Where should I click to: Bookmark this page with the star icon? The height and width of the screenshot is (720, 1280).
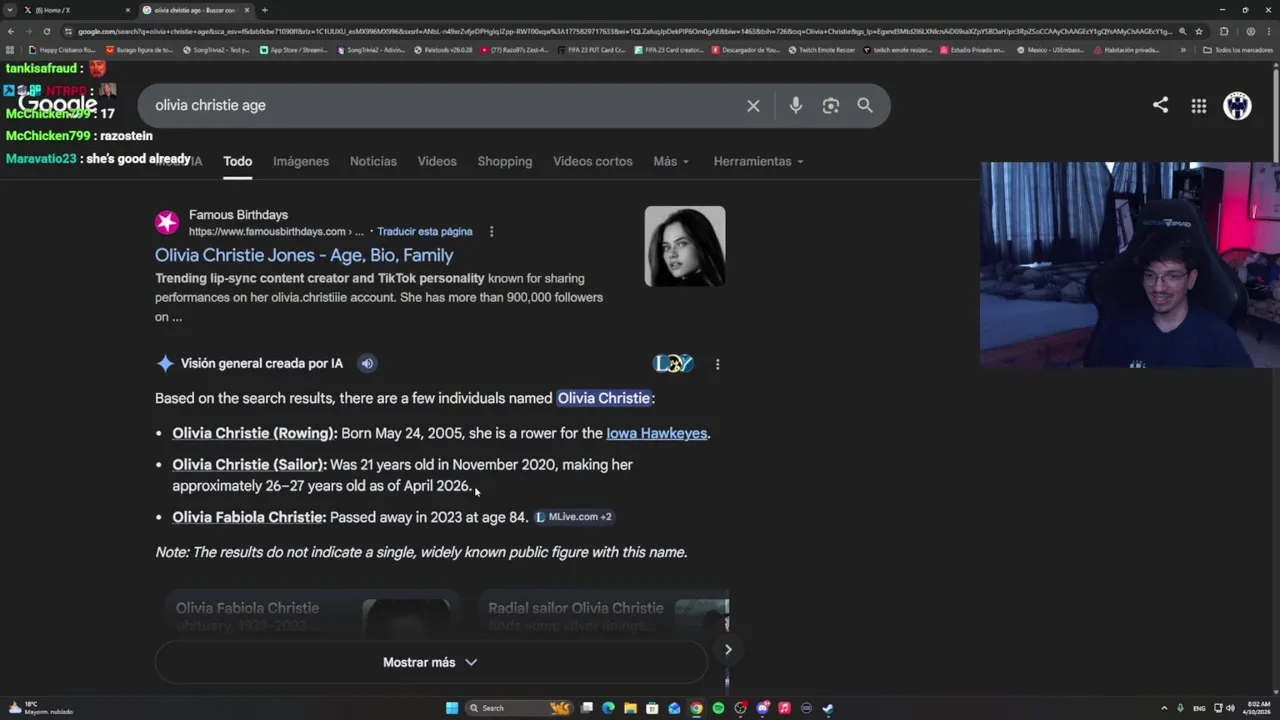(x=1199, y=31)
